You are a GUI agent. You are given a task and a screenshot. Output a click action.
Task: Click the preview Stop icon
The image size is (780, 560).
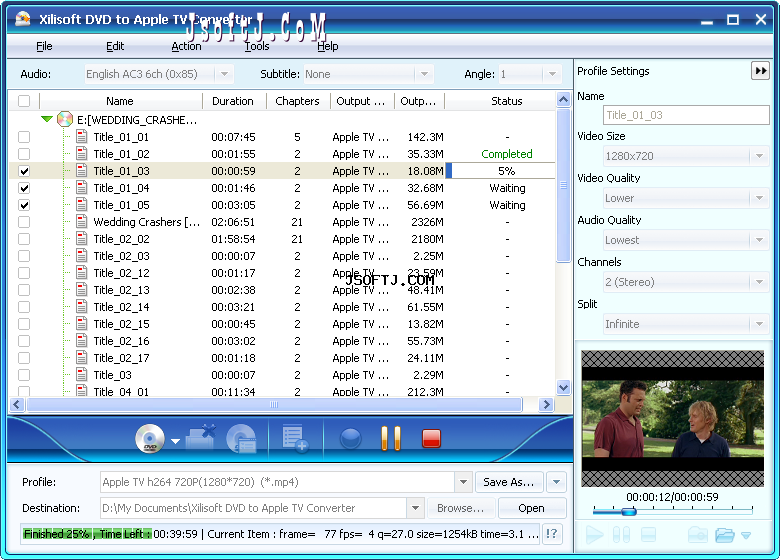[648, 535]
